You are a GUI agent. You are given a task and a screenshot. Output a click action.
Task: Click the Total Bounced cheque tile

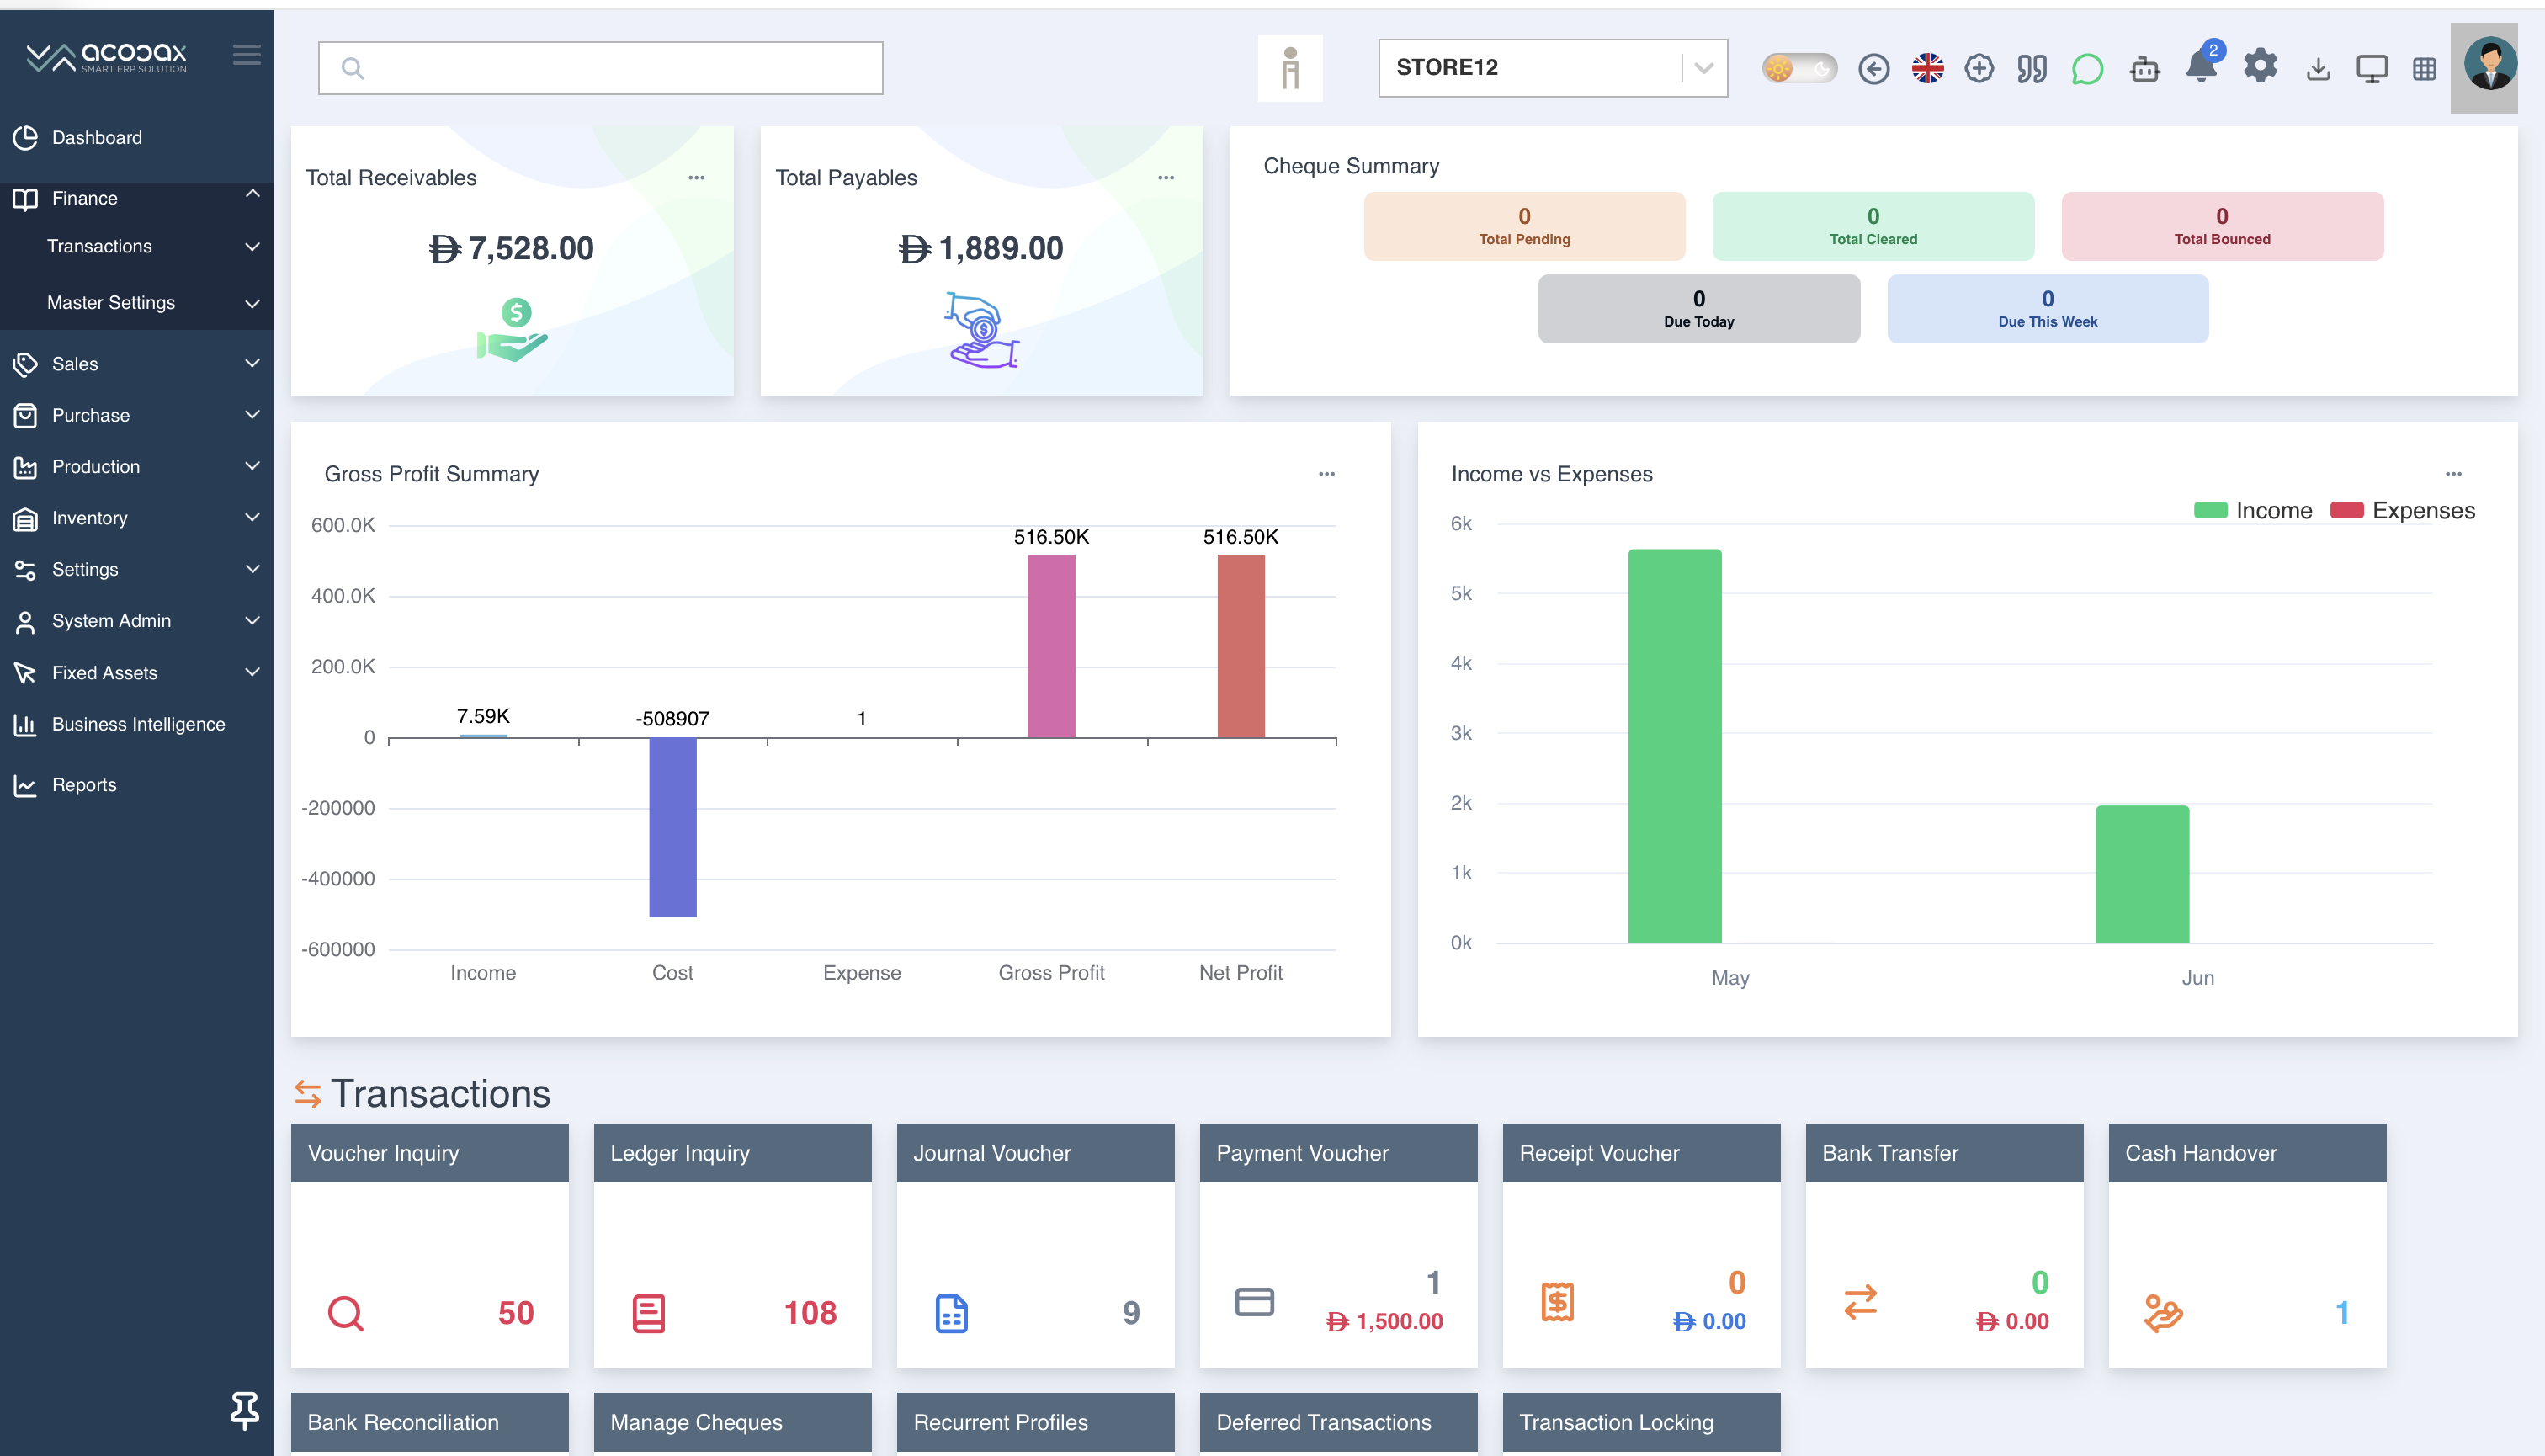pyautogui.click(x=2221, y=226)
